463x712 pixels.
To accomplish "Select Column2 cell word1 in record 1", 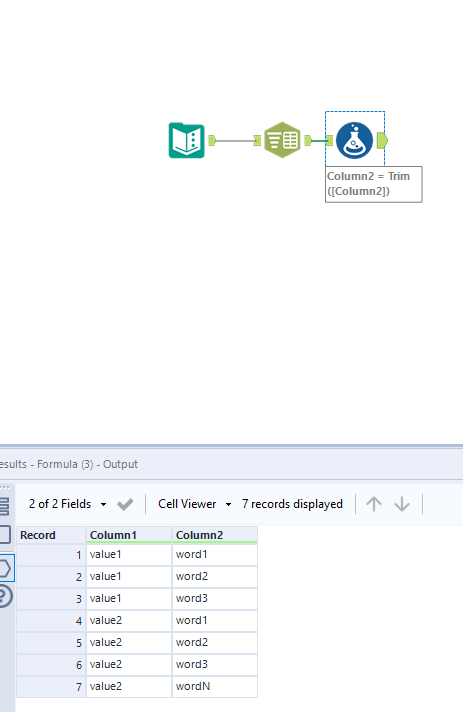I will click(x=215, y=554).
